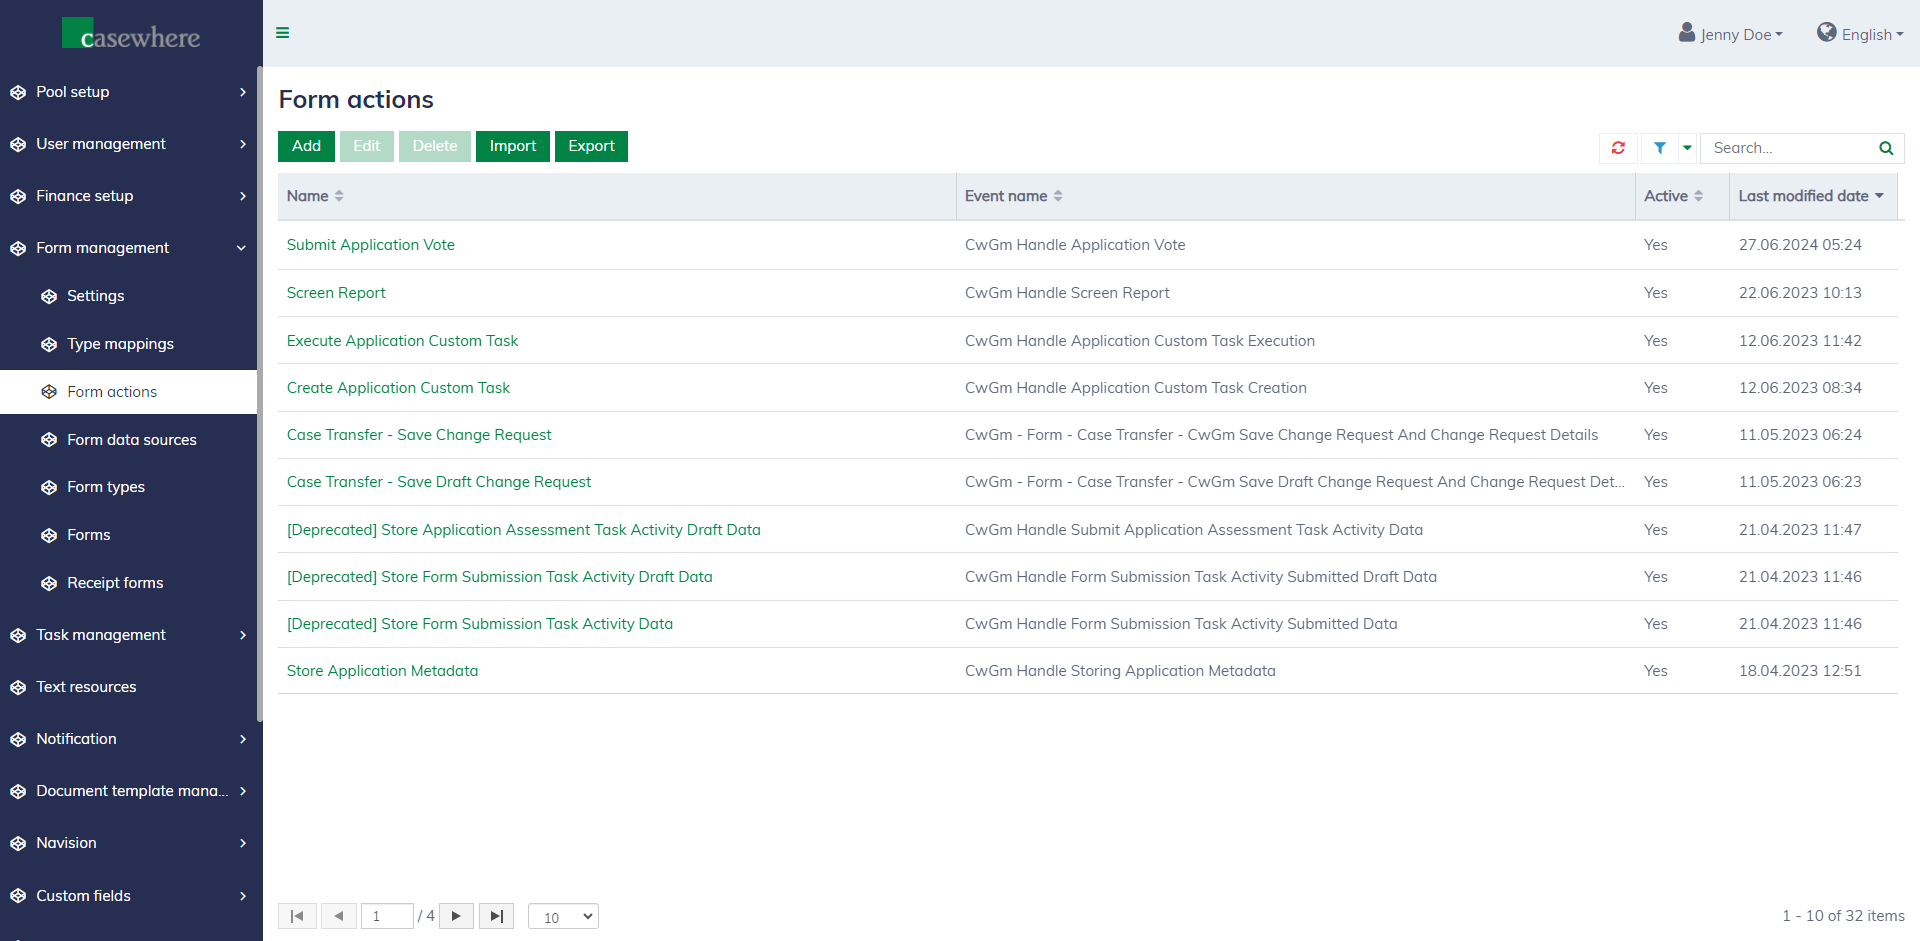Go to the last page of results
Image resolution: width=1920 pixels, height=941 pixels.
(496, 916)
